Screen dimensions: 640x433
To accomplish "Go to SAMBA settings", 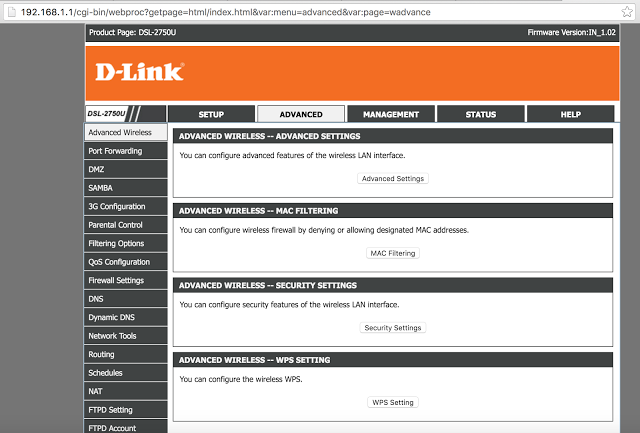I will point(126,188).
